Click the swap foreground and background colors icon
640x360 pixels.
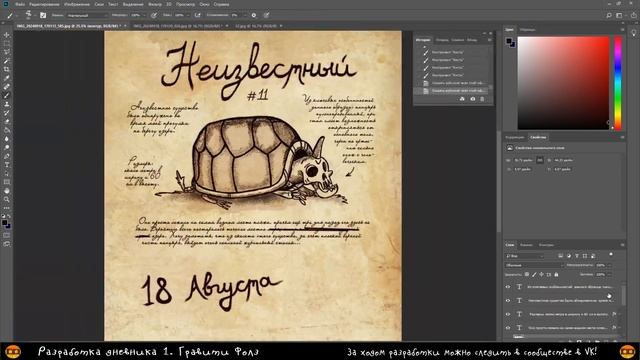9,216
